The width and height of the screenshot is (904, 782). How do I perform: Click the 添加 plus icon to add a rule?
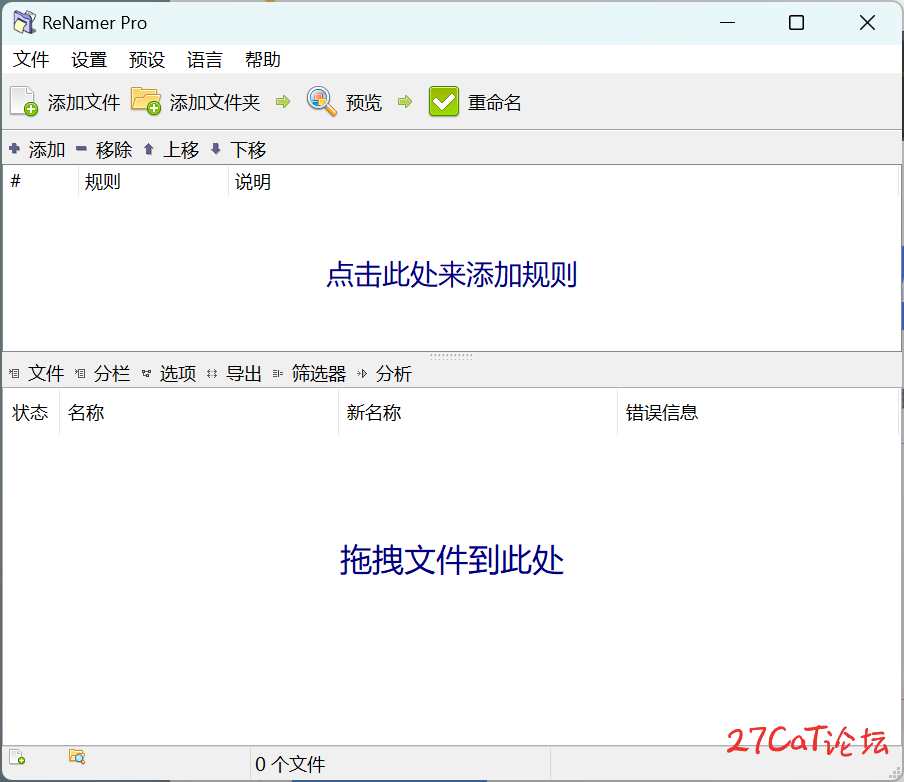point(15,149)
